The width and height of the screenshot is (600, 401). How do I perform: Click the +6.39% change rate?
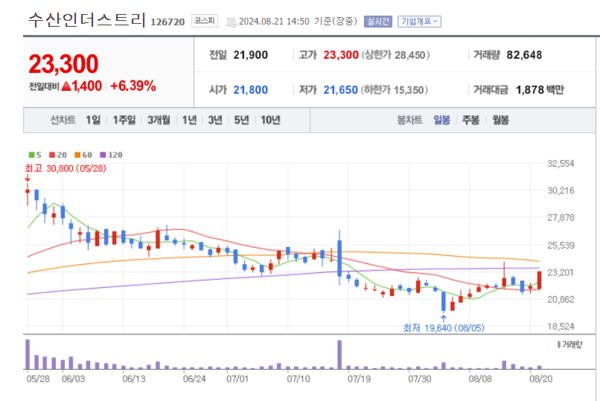pos(133,86)
